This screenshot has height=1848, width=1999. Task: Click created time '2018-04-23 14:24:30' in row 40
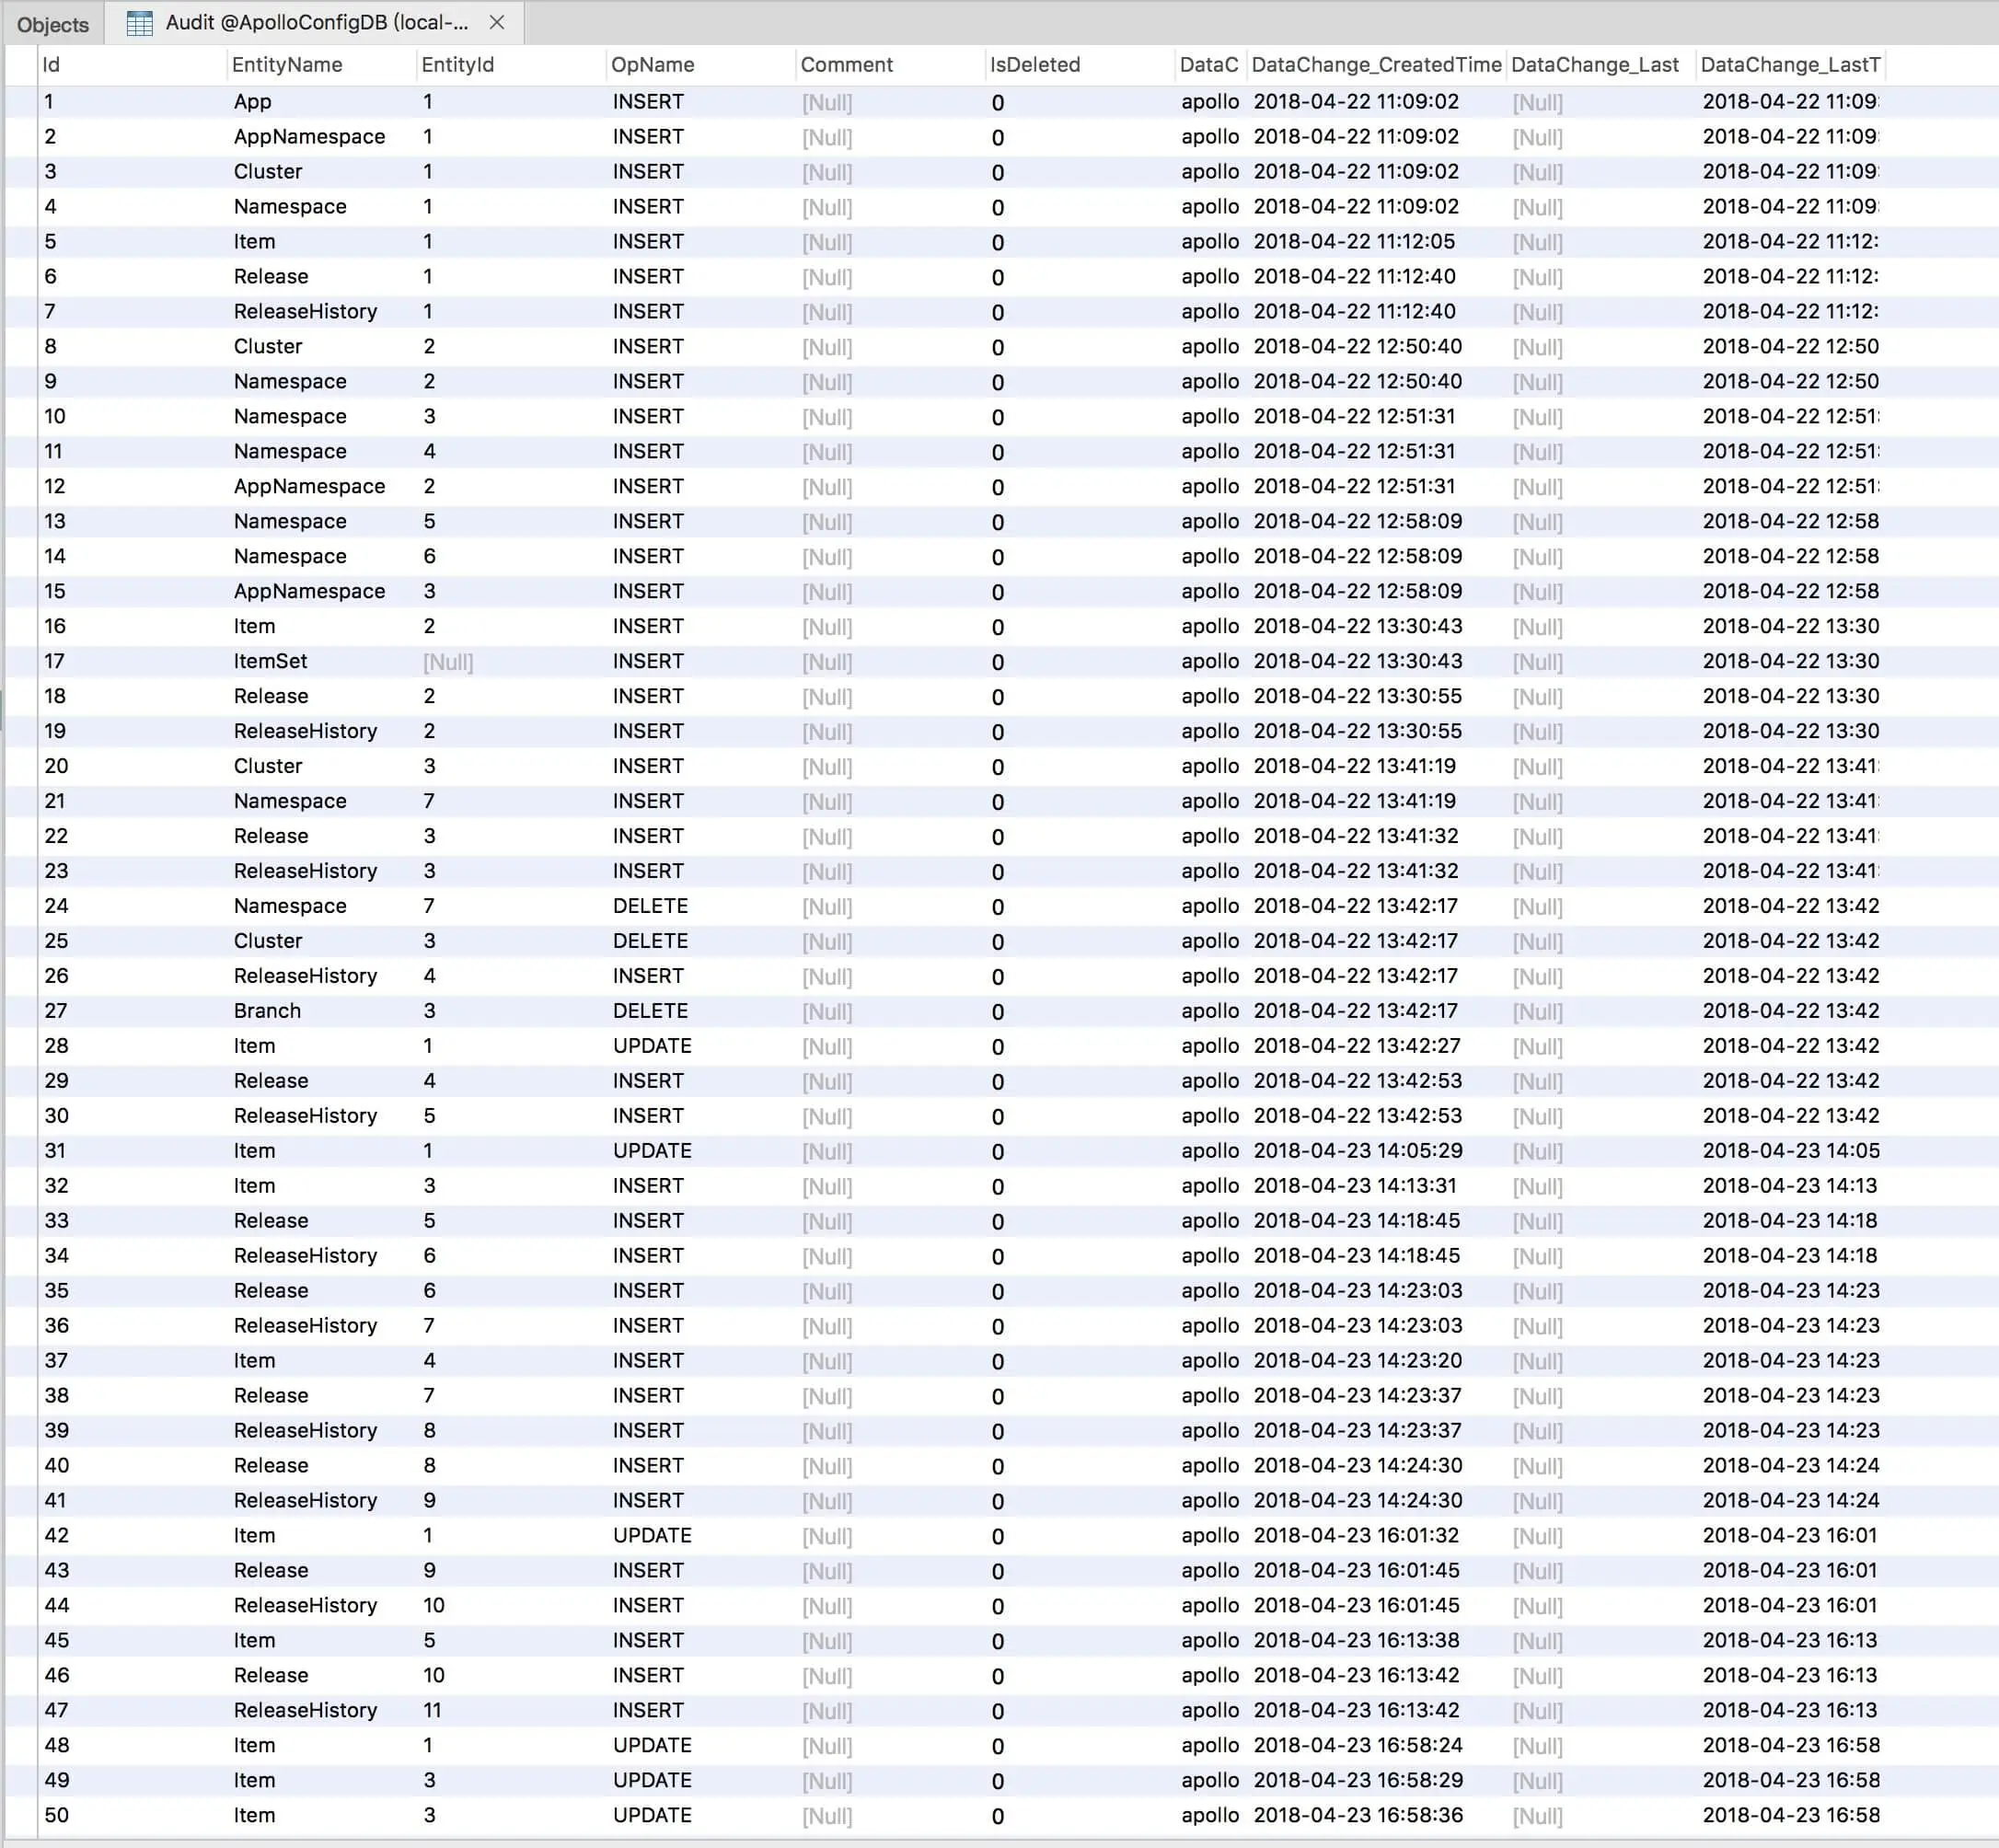point(1357,1466)
